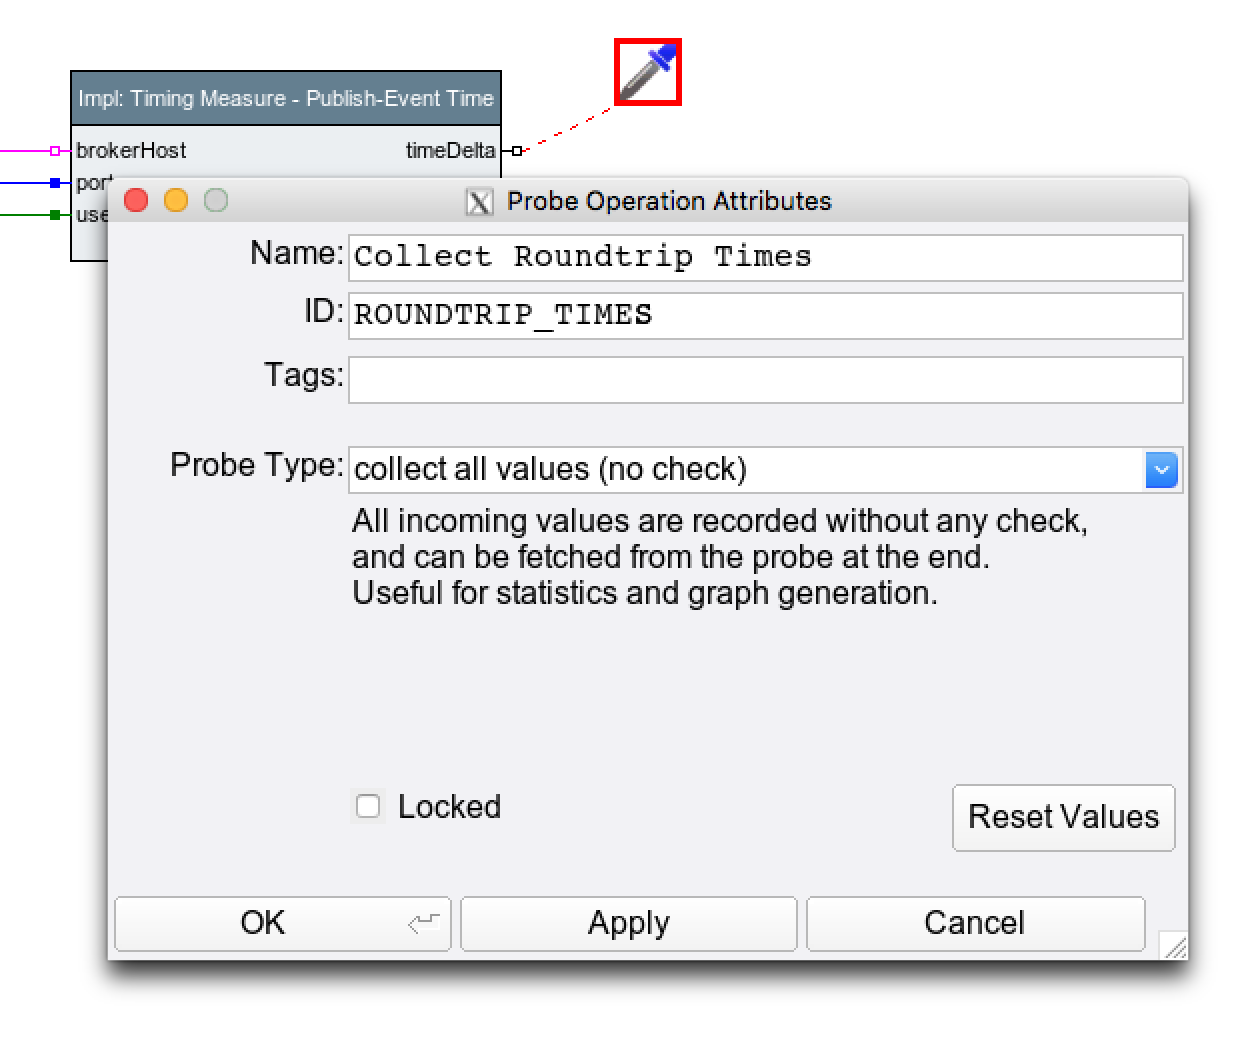This screenshot has height=1038, width=1250.
Task: Click the Apply button
Action: pos(628,923)
